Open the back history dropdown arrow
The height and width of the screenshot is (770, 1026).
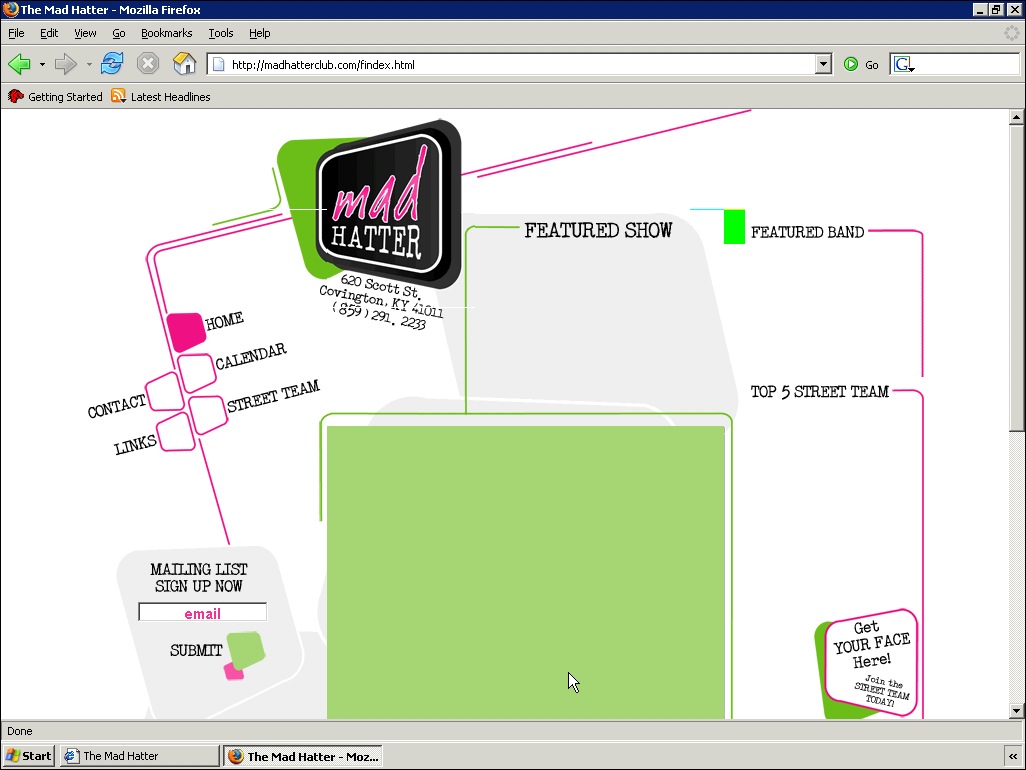tap(42, 65)
